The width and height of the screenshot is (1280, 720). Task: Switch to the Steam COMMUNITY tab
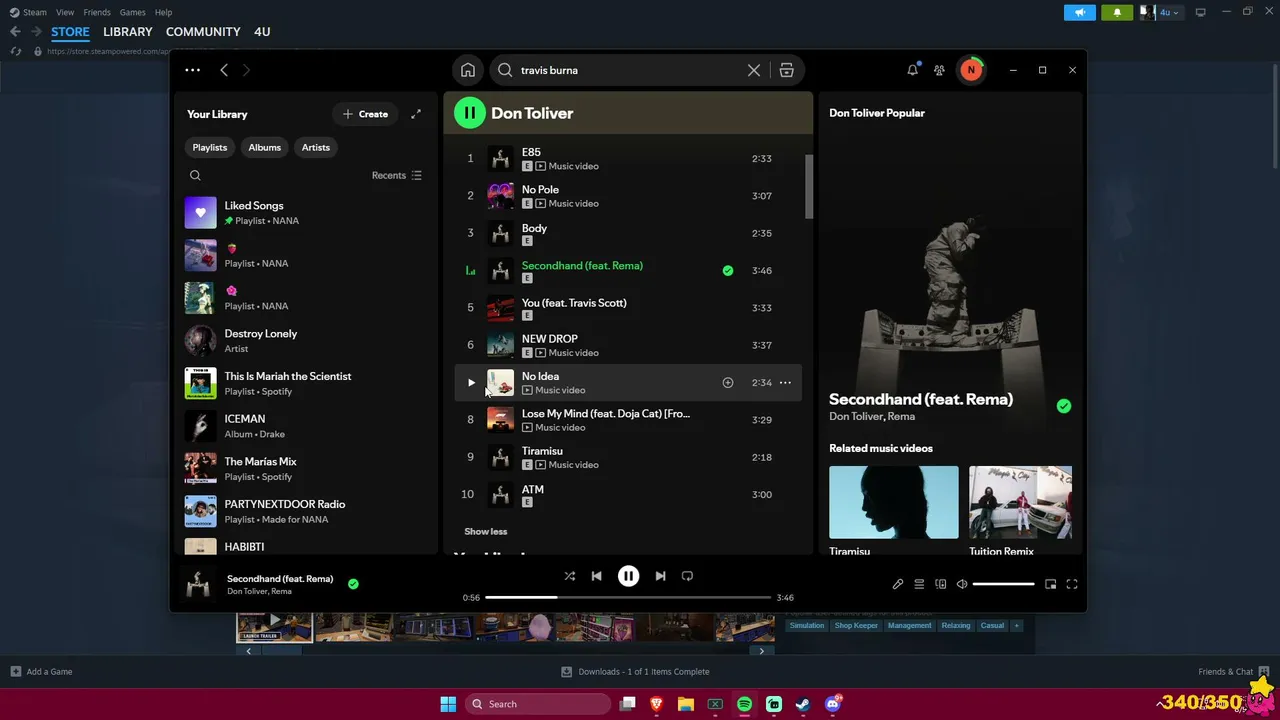tap(203, 32)
